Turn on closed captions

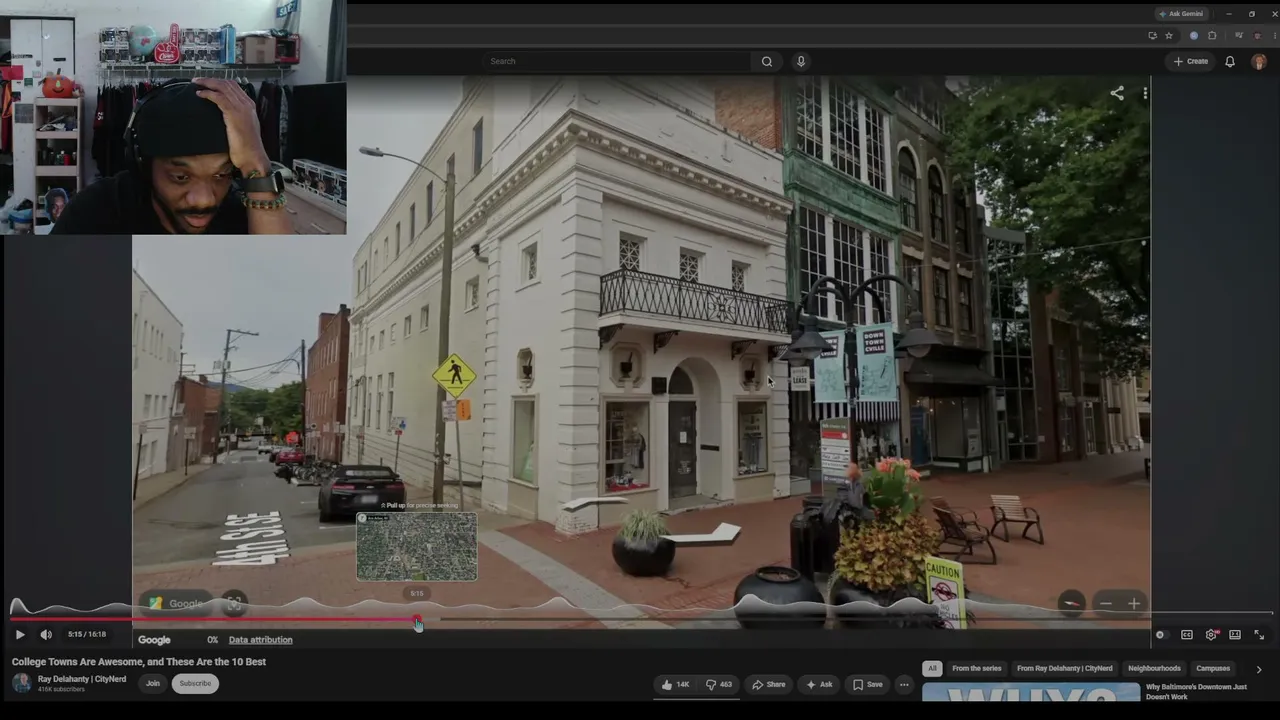1187,635
